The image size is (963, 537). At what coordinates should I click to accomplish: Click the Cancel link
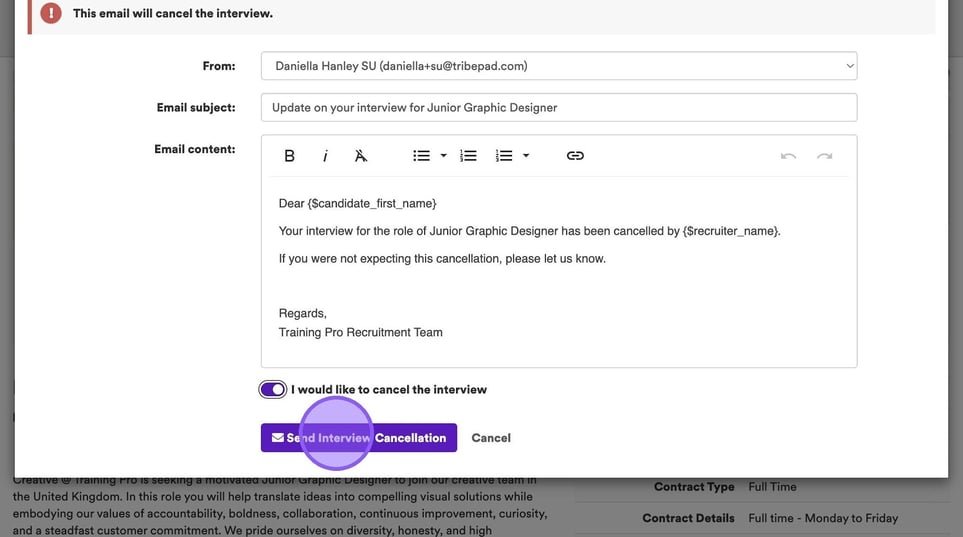coord(491,438)
